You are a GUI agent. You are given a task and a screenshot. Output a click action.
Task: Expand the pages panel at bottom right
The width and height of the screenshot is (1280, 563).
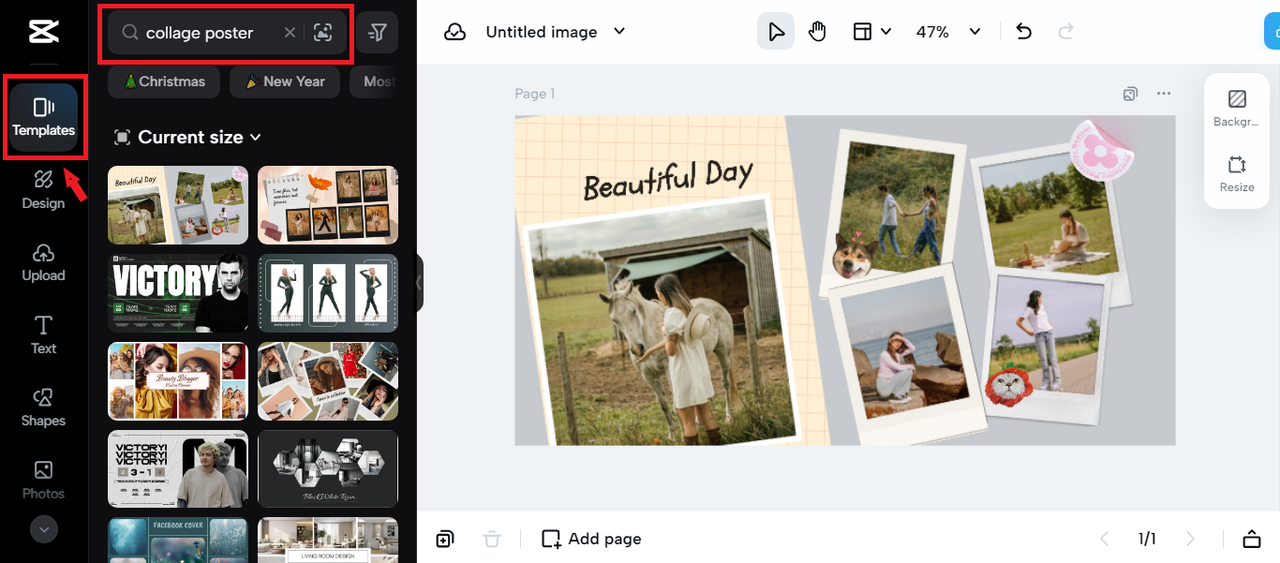1251,539
